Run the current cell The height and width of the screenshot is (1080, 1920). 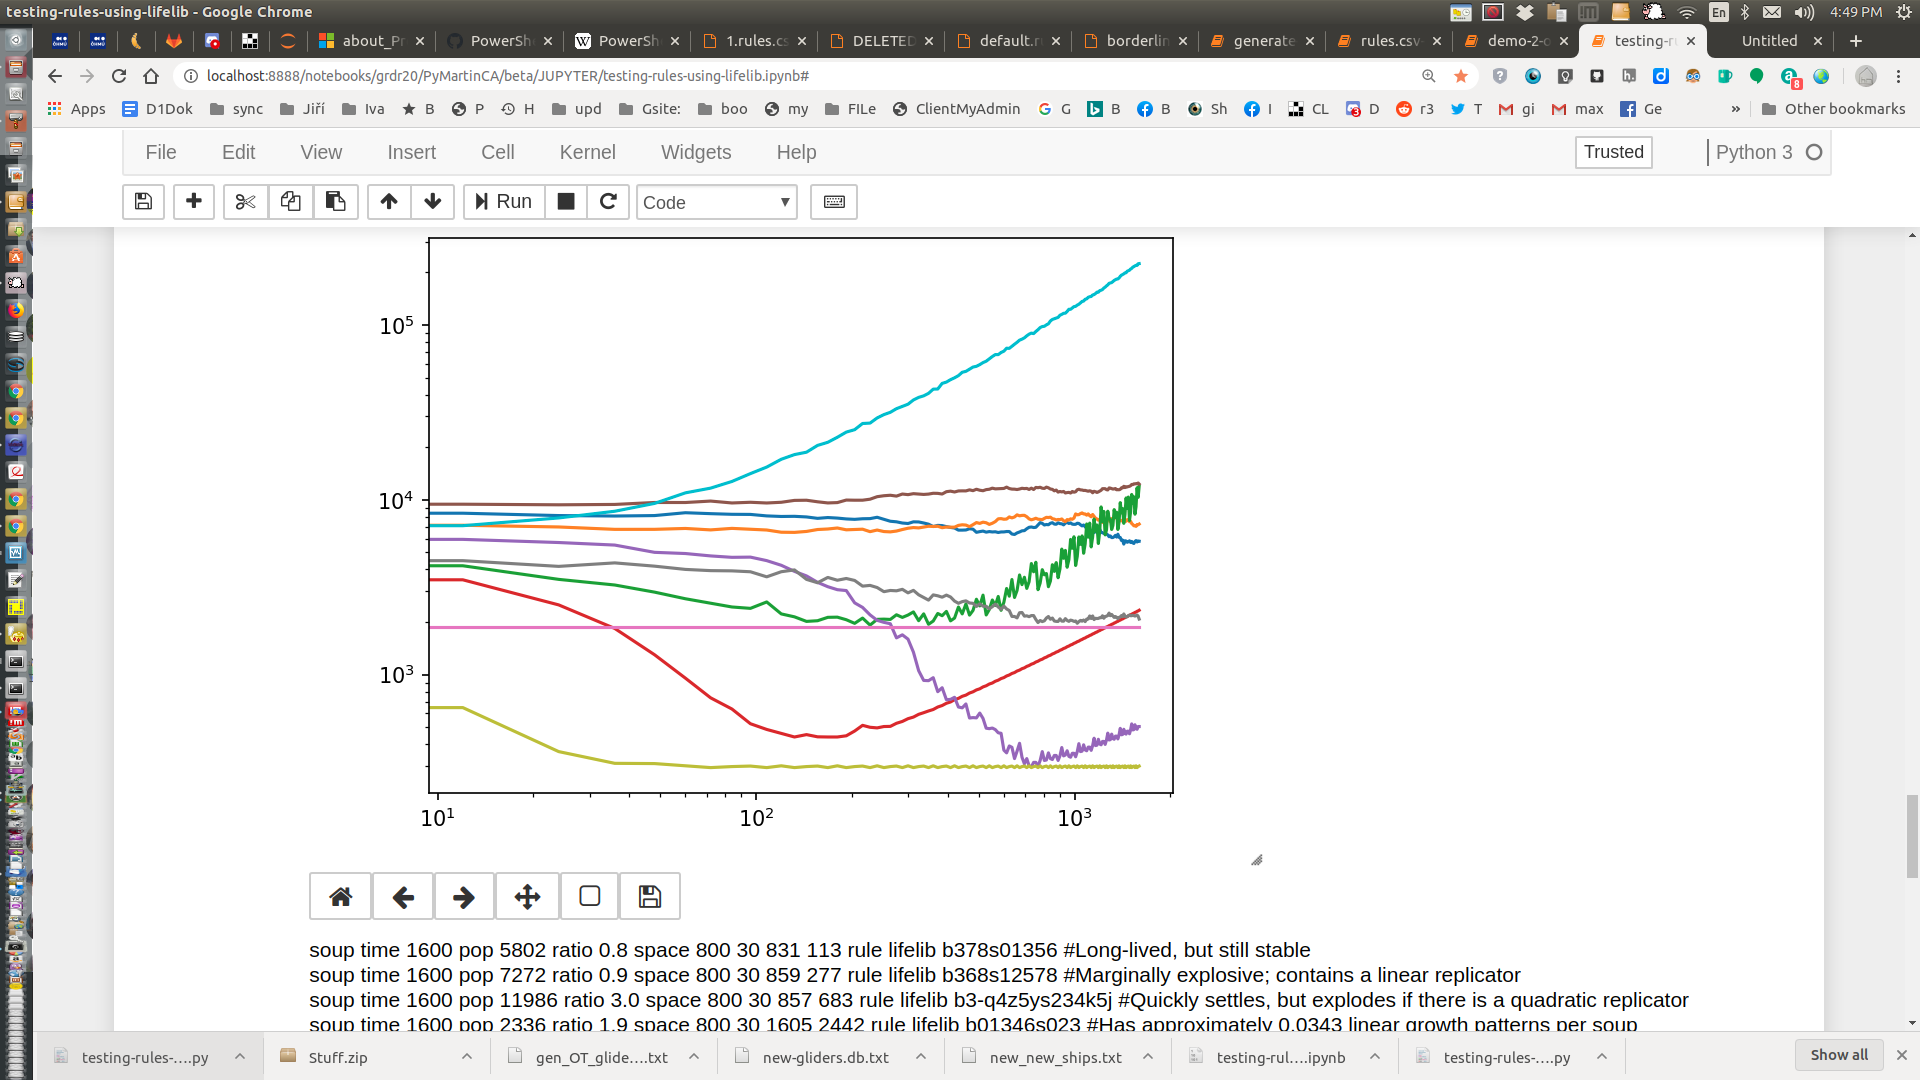[x=504, y=202]
